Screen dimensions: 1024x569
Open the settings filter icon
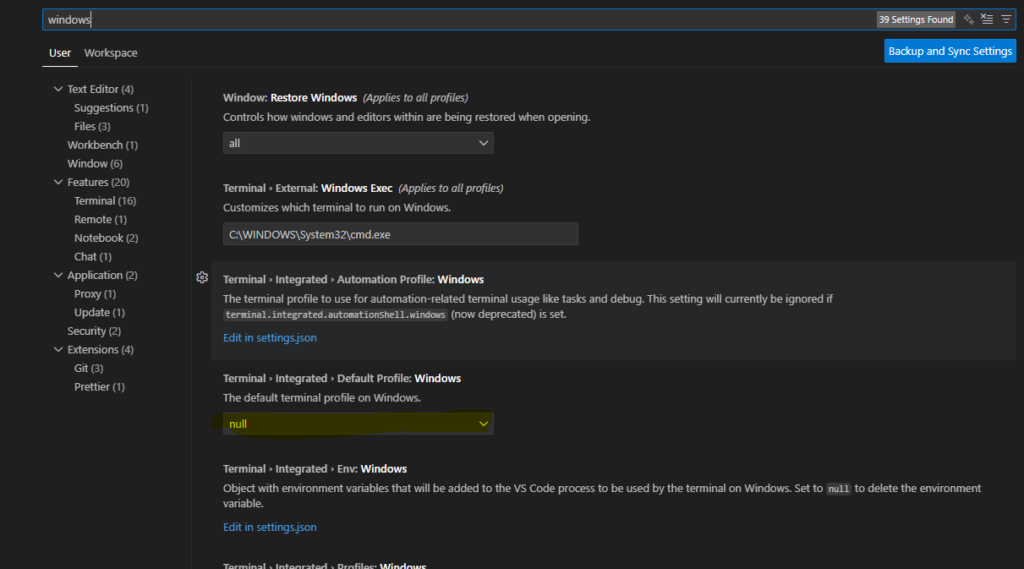[1006, 19]
